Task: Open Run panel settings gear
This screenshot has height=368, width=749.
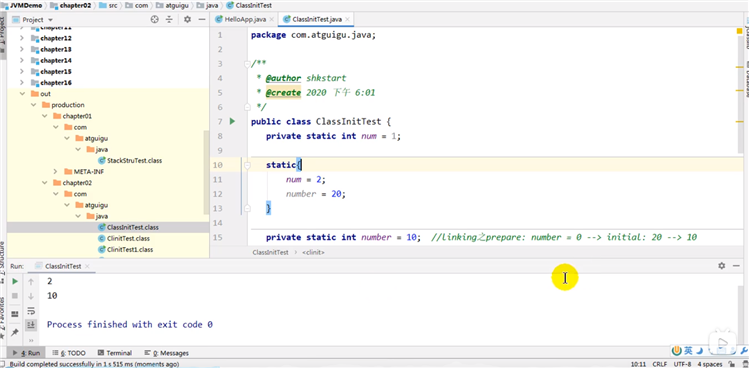Action: coord(722,266)
